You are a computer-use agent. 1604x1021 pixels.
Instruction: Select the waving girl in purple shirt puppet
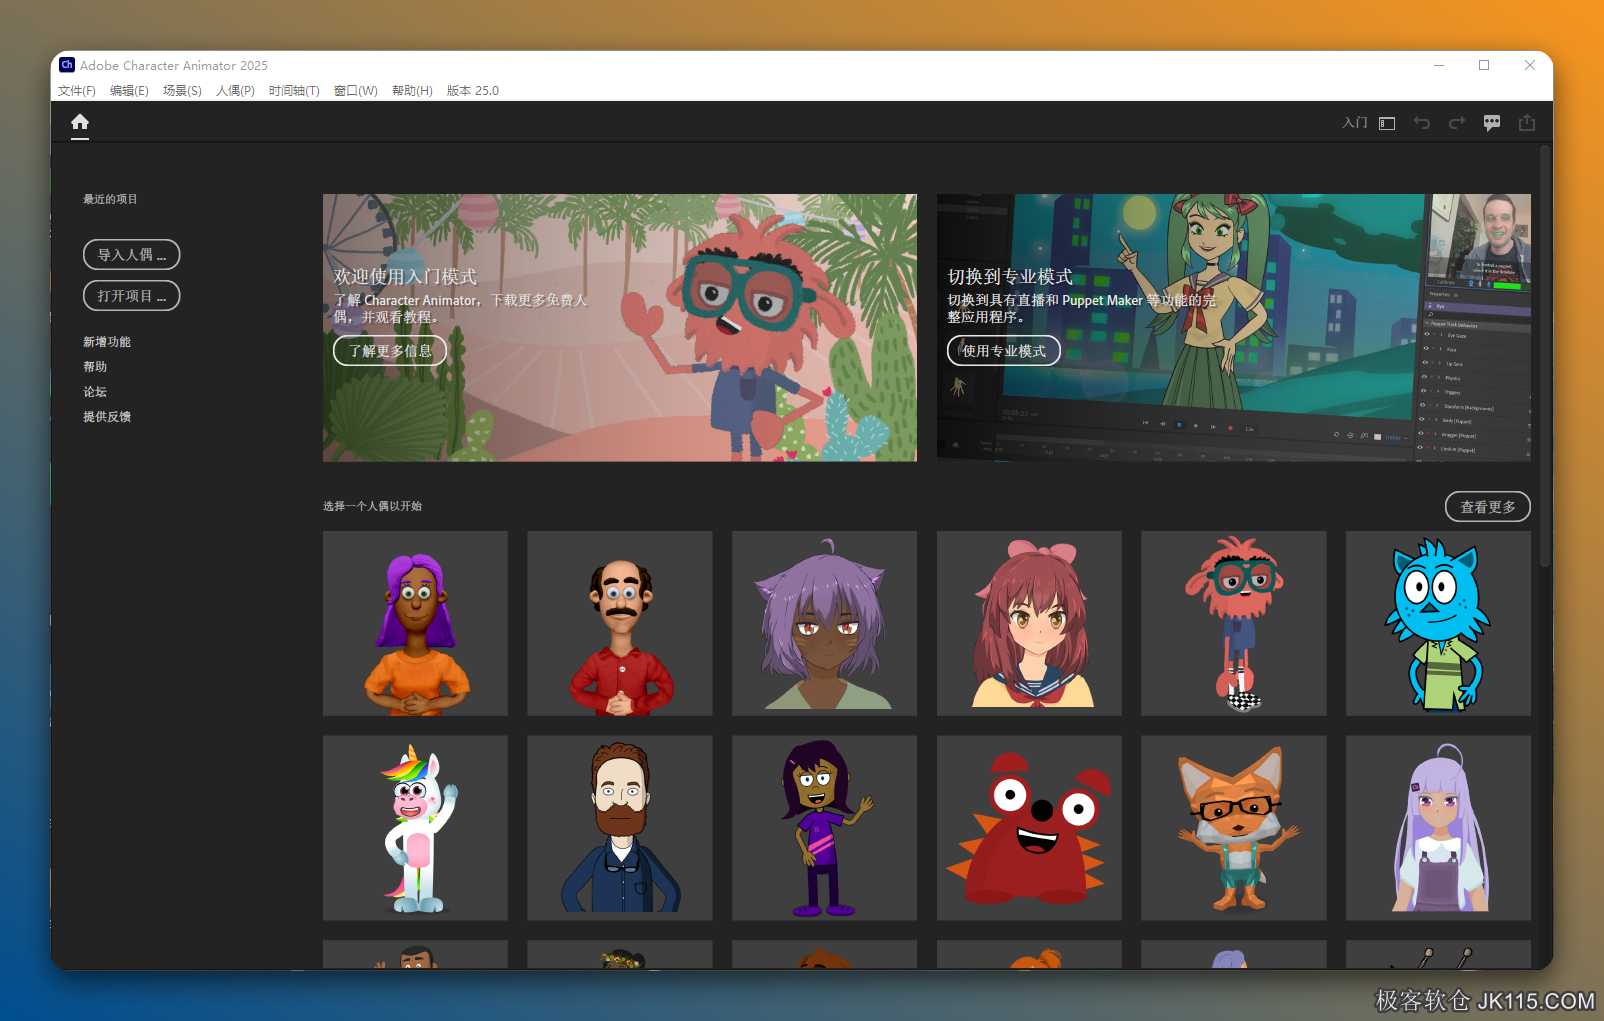(x=825, y=828)
